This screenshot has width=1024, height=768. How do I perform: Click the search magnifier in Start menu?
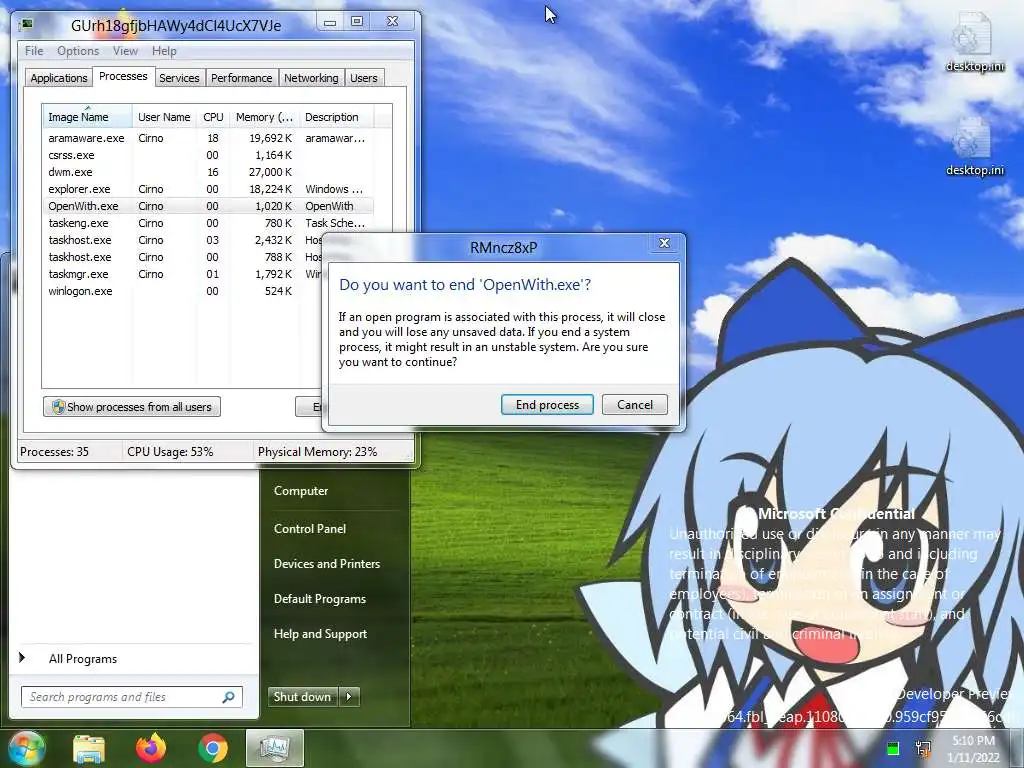(x=229, y=697)
